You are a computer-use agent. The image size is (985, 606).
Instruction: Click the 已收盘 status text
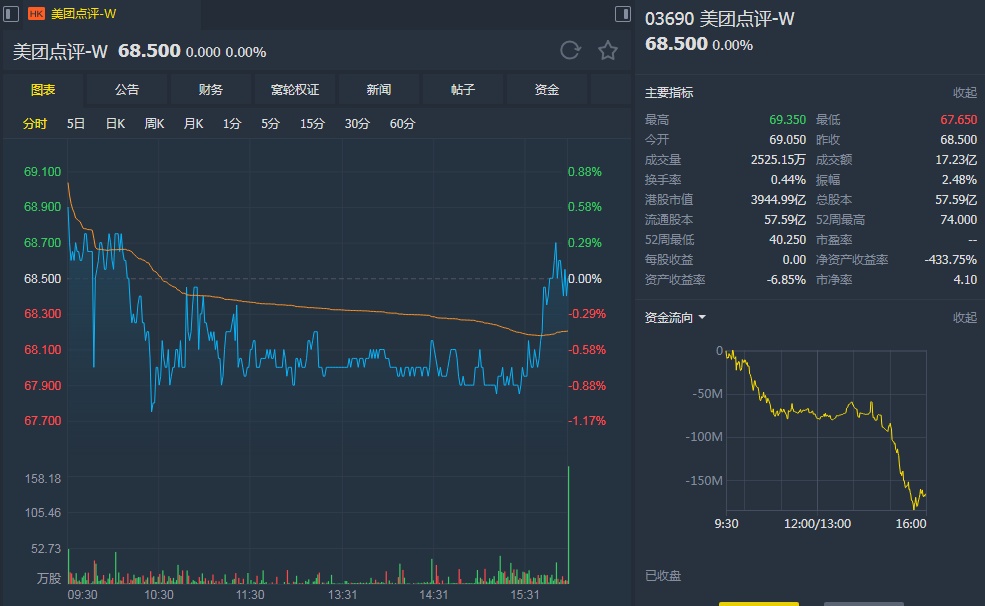click(663, 576)
